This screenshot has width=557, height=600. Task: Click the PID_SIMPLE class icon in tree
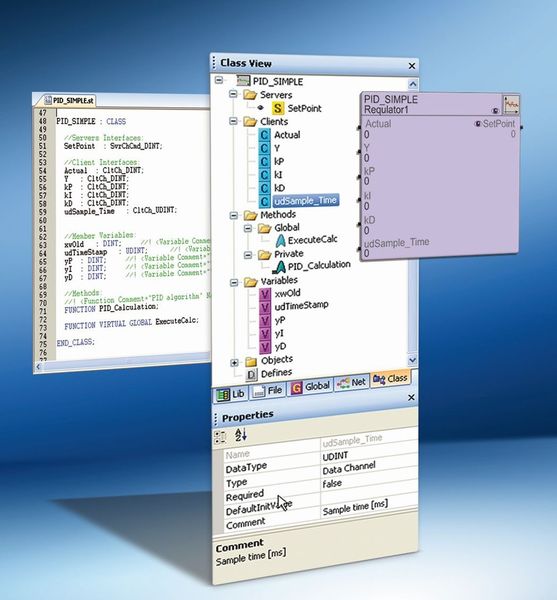pyautogui.click(x=243, y=81)
